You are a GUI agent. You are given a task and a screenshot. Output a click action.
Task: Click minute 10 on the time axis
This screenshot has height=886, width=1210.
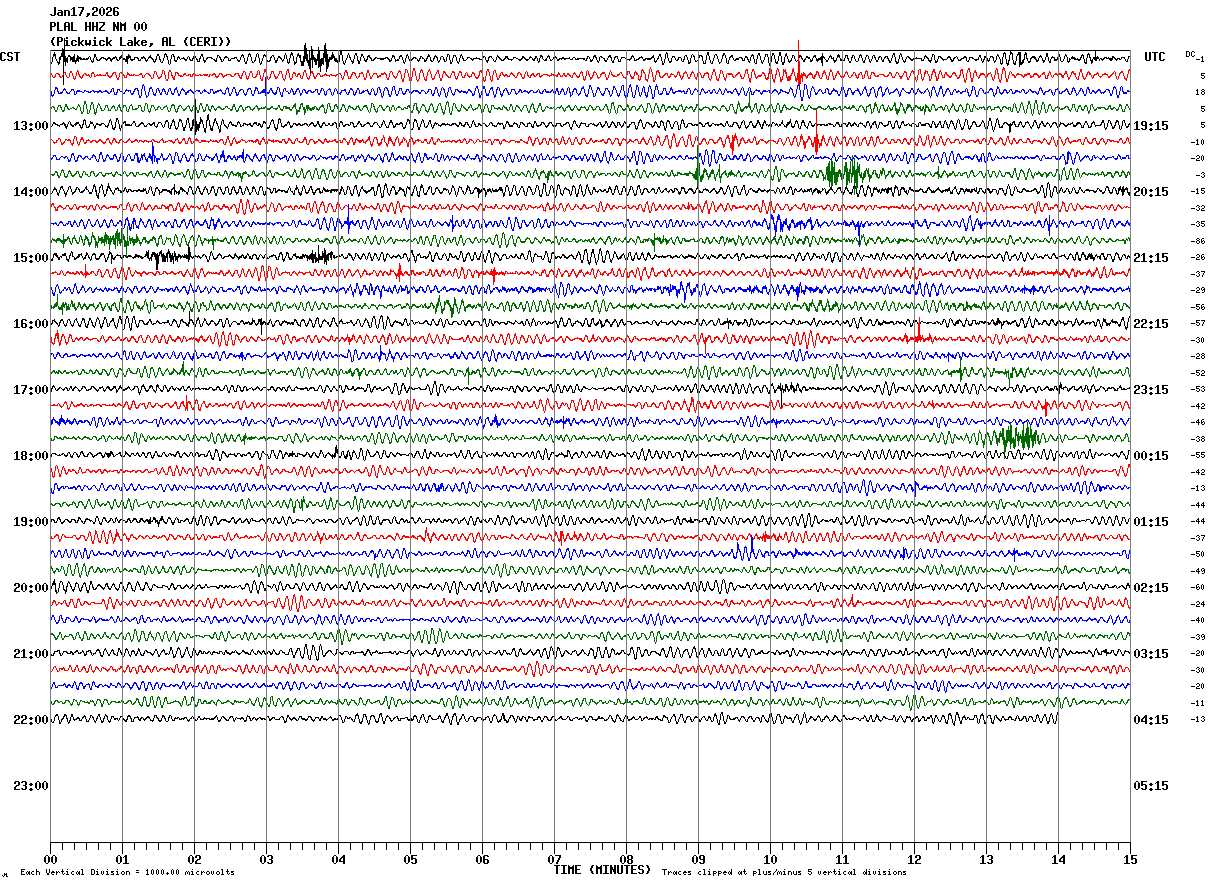[x=770, y=859]
